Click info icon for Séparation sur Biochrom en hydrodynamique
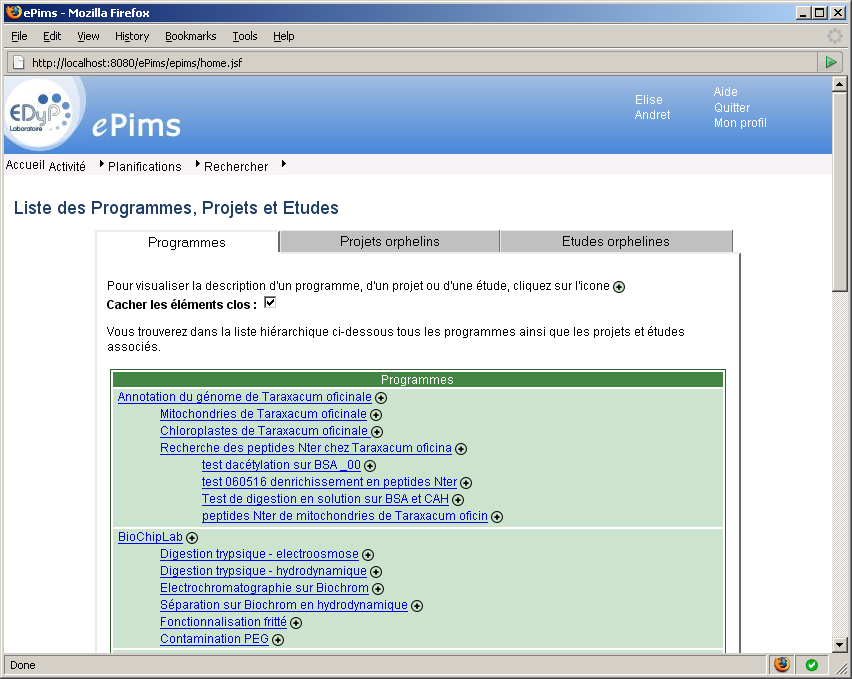Viewport: 852px width, 679px height. [x=417, y=605]
